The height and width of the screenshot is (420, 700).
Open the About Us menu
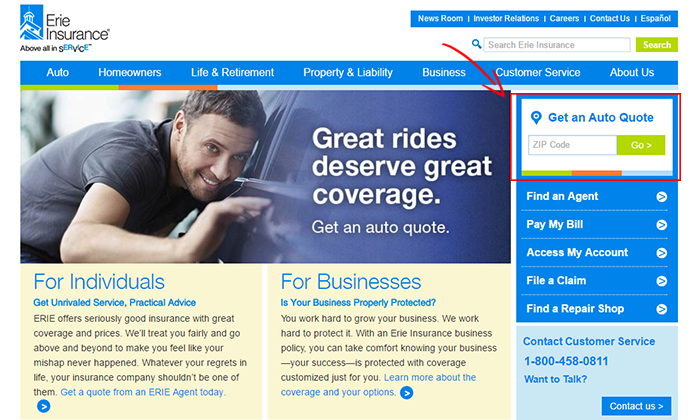[x=632, y=72]
